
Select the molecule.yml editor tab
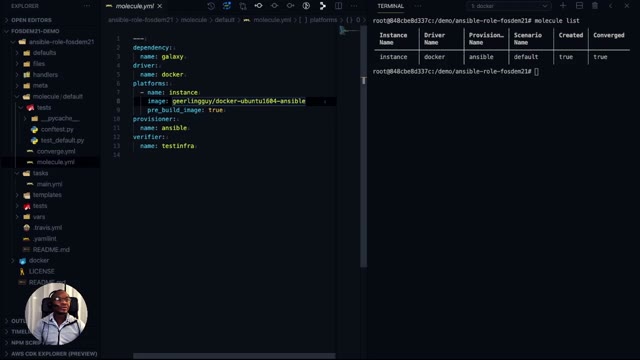(x=134, y=6)
